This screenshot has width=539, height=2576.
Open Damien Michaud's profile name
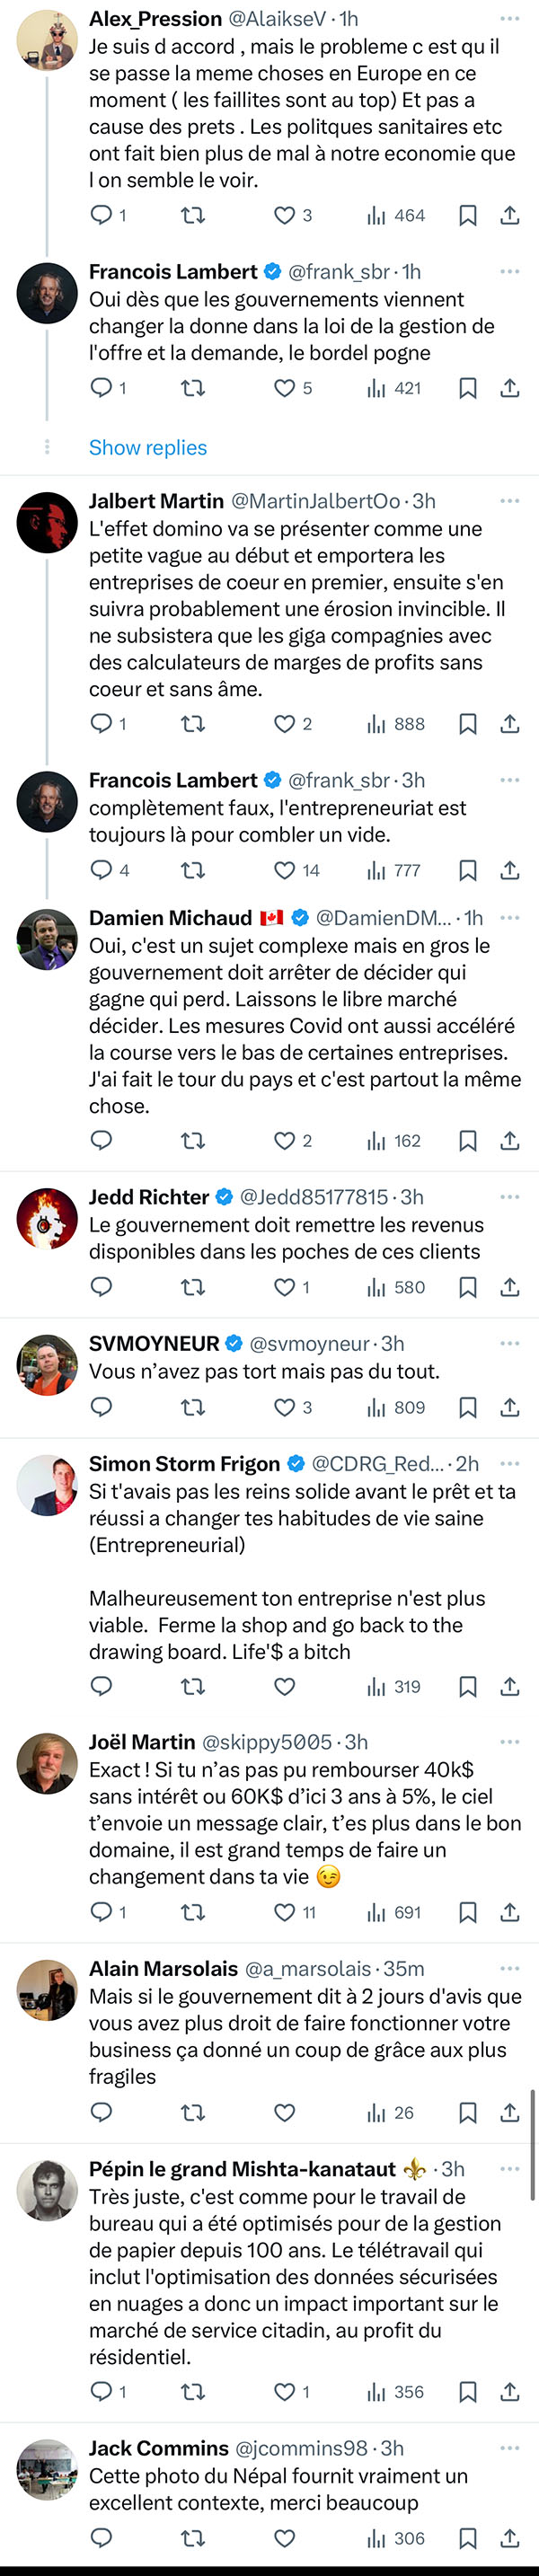(x=170, y=918)
